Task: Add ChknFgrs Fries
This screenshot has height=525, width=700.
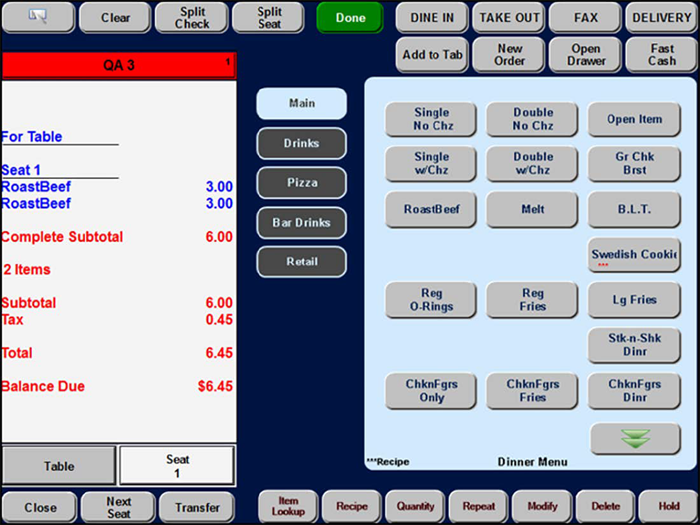Action: [x=532, y=391]
